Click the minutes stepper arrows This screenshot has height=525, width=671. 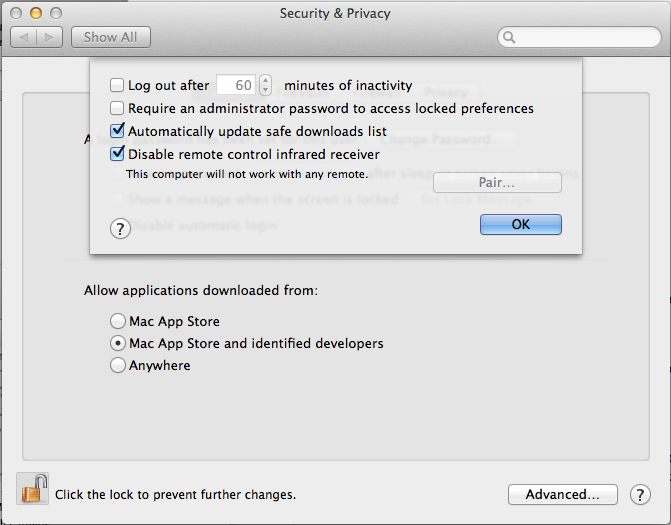[265, 86]
